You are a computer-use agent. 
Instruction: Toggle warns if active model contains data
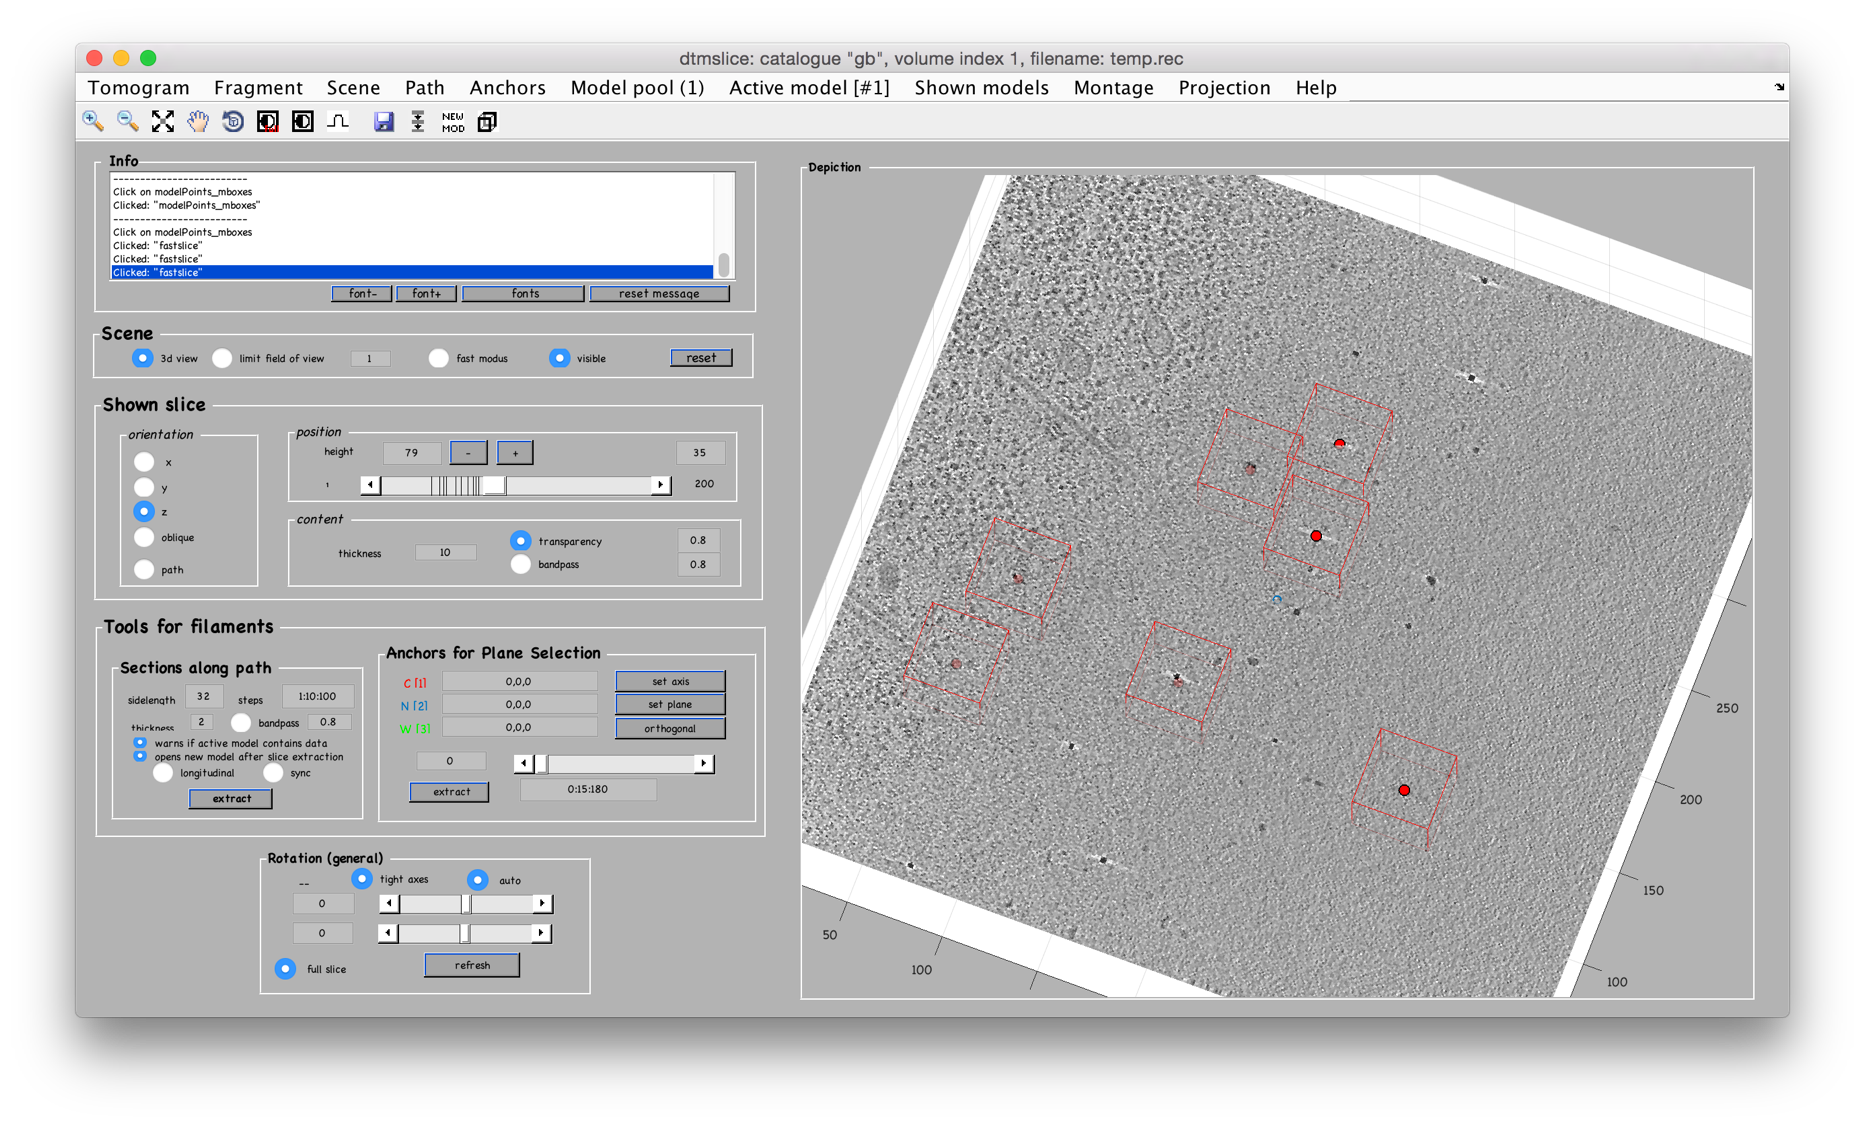point(140,743)
